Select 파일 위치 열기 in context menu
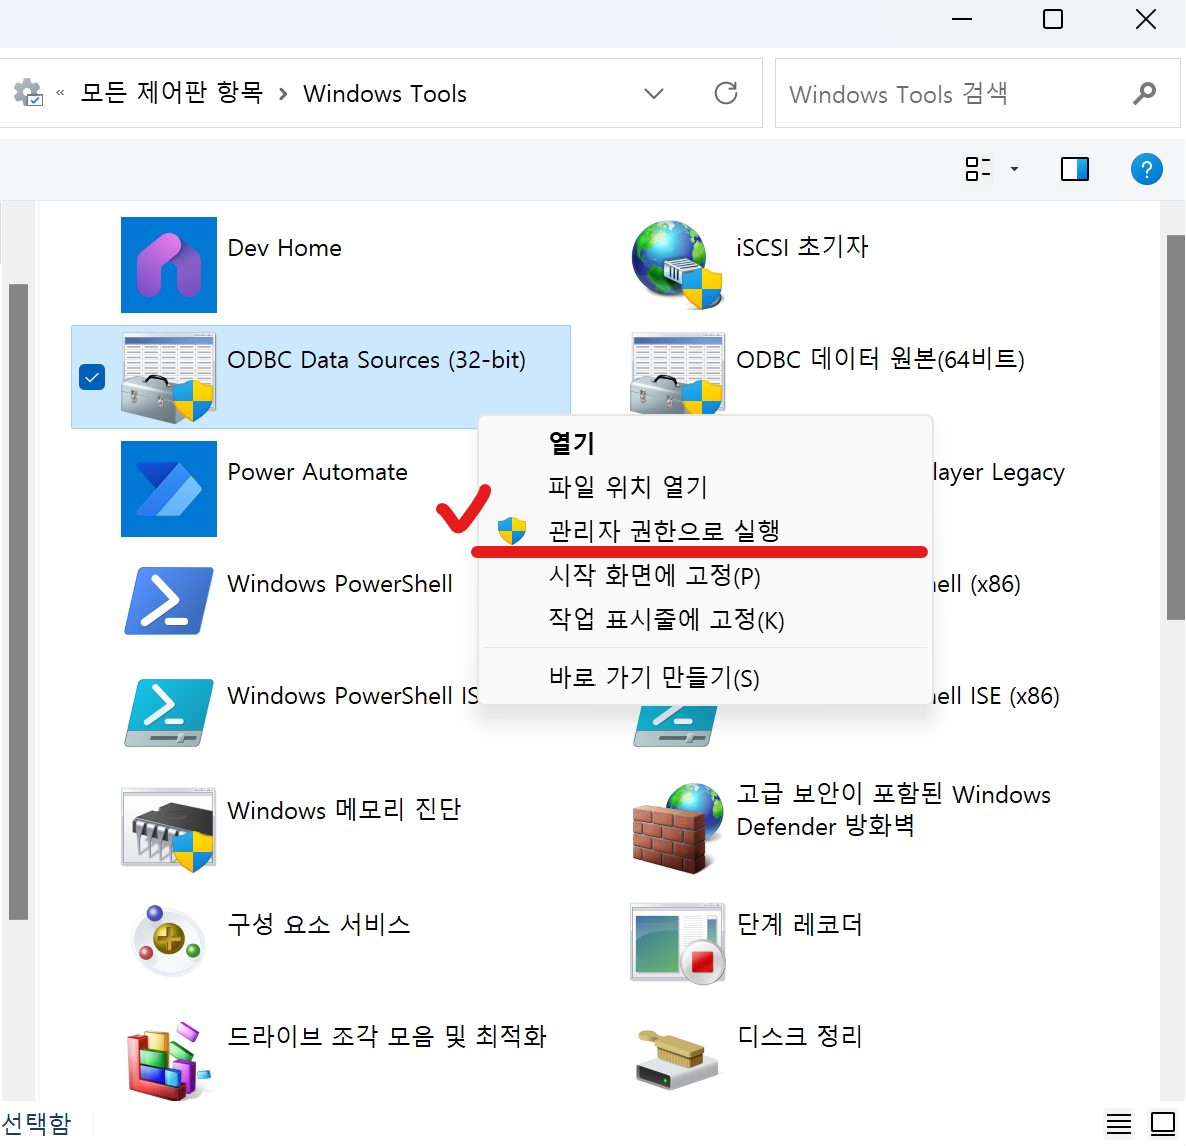The height and width of the screenshot is (1146, 1186). 705,486
